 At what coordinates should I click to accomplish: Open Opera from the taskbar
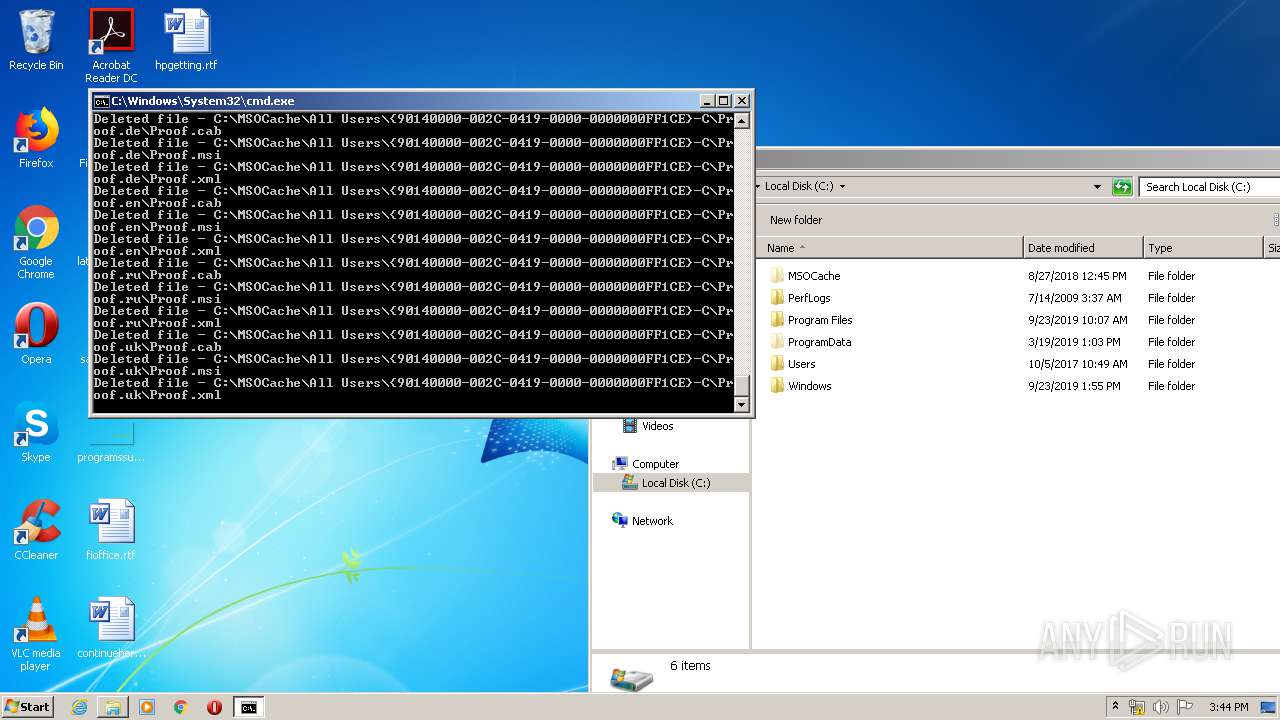(x=214, y=707)
